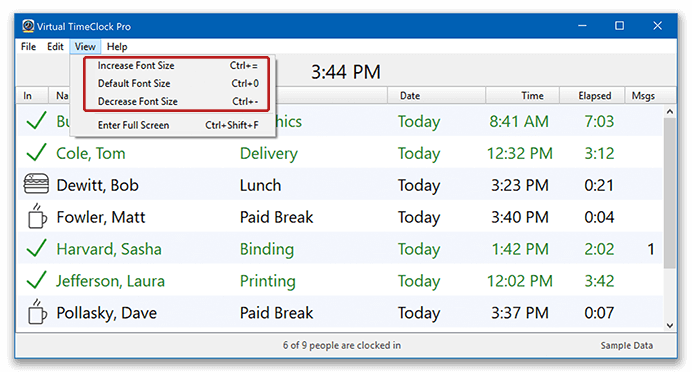Open the Help menu
The height and width of the screenshot is (372, 692).
117,46
